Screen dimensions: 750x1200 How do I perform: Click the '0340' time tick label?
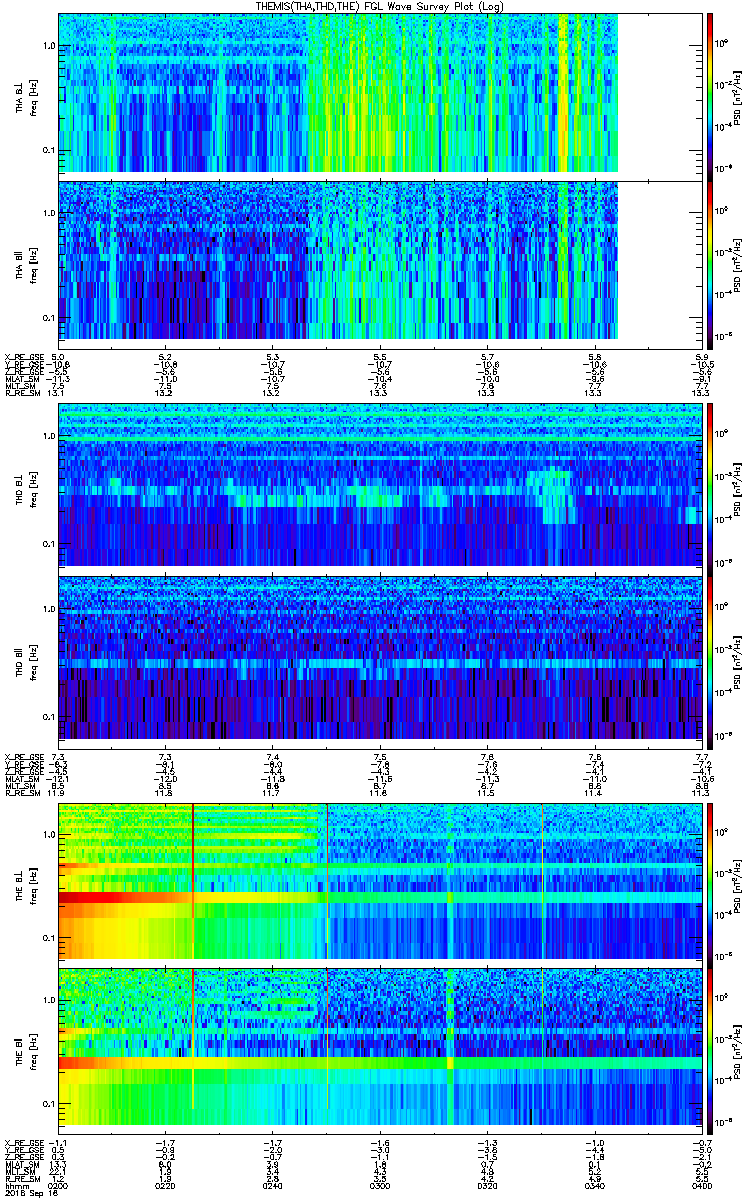[593, 1185]
